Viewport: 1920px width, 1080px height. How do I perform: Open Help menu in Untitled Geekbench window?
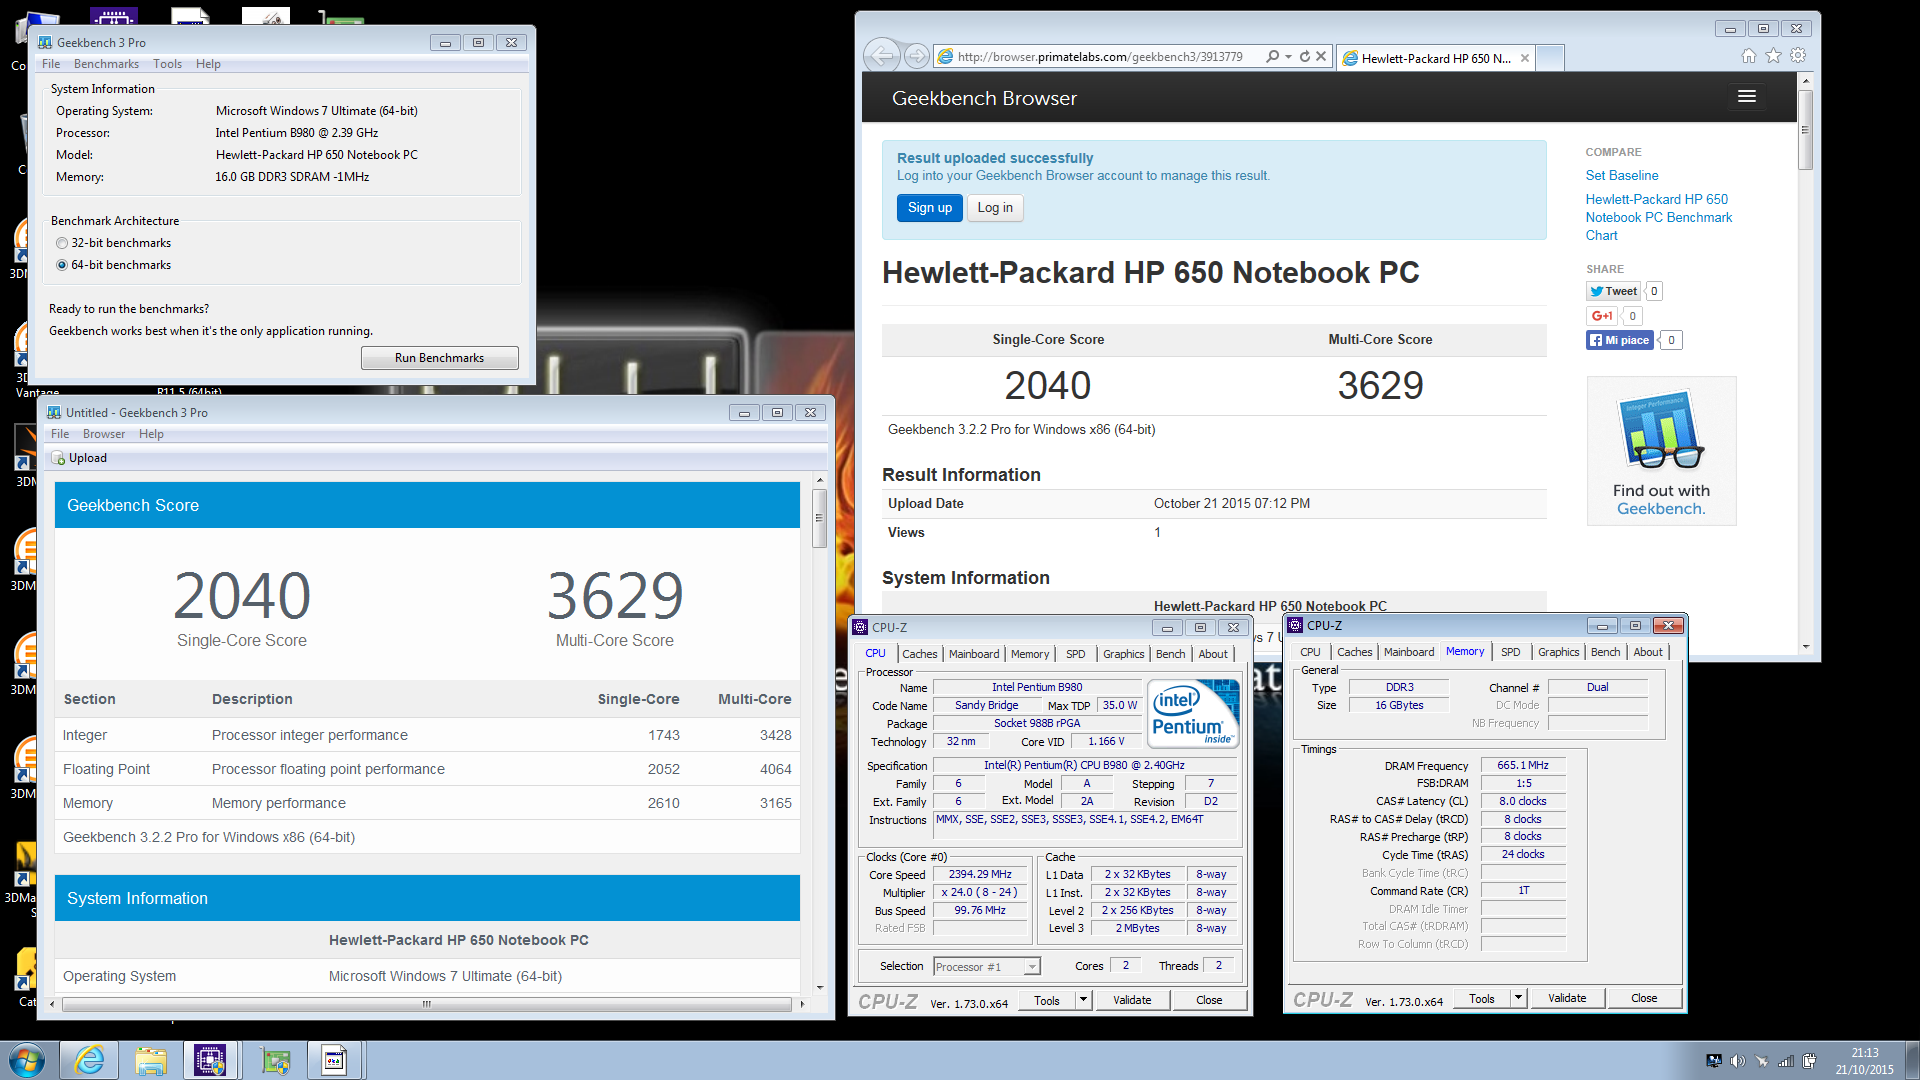(x=151, y=434)
